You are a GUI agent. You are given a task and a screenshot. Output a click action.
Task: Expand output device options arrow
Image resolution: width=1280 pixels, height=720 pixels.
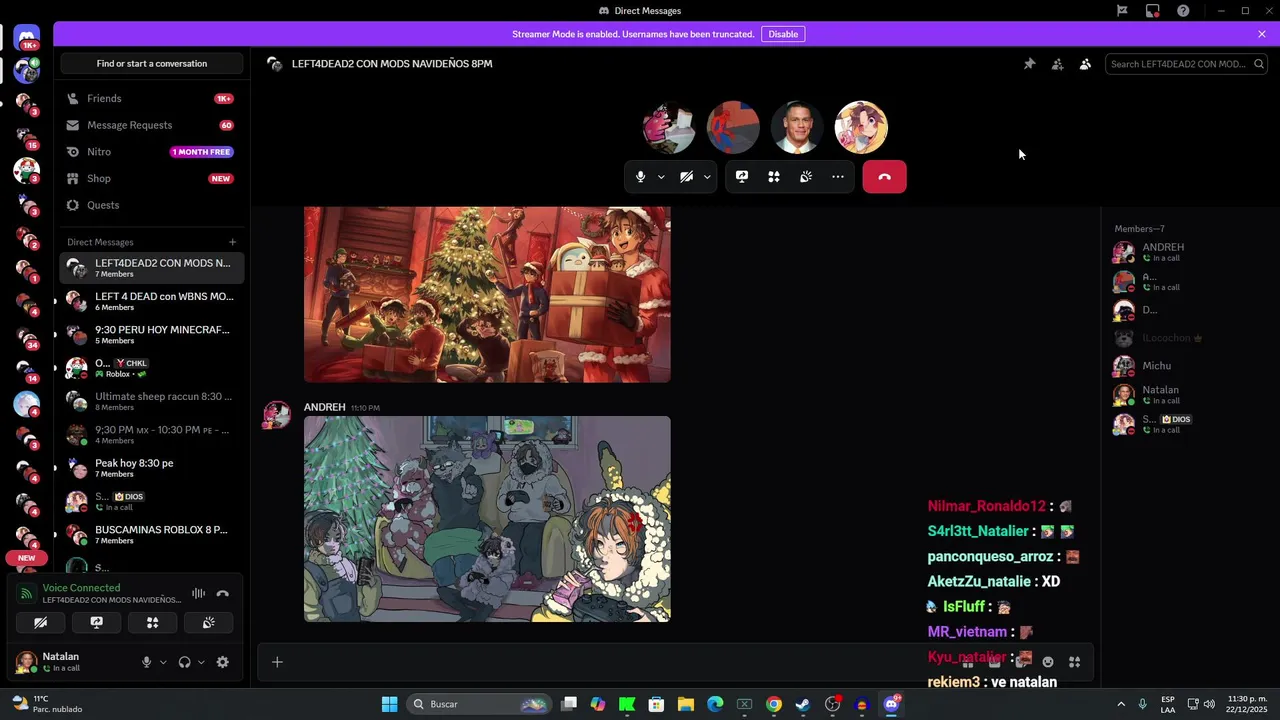coord(201,662)
